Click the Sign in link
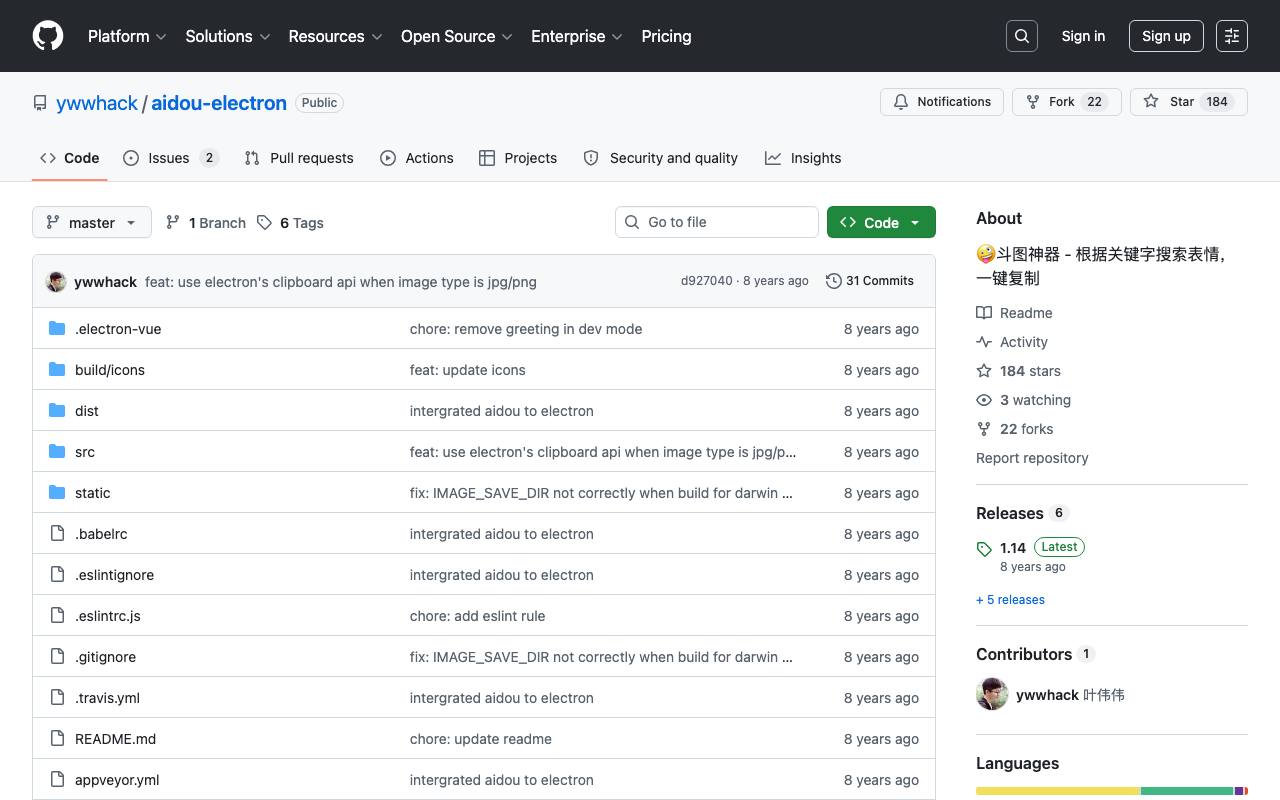Viewport: 1280px width, 800px height. 1083,36
